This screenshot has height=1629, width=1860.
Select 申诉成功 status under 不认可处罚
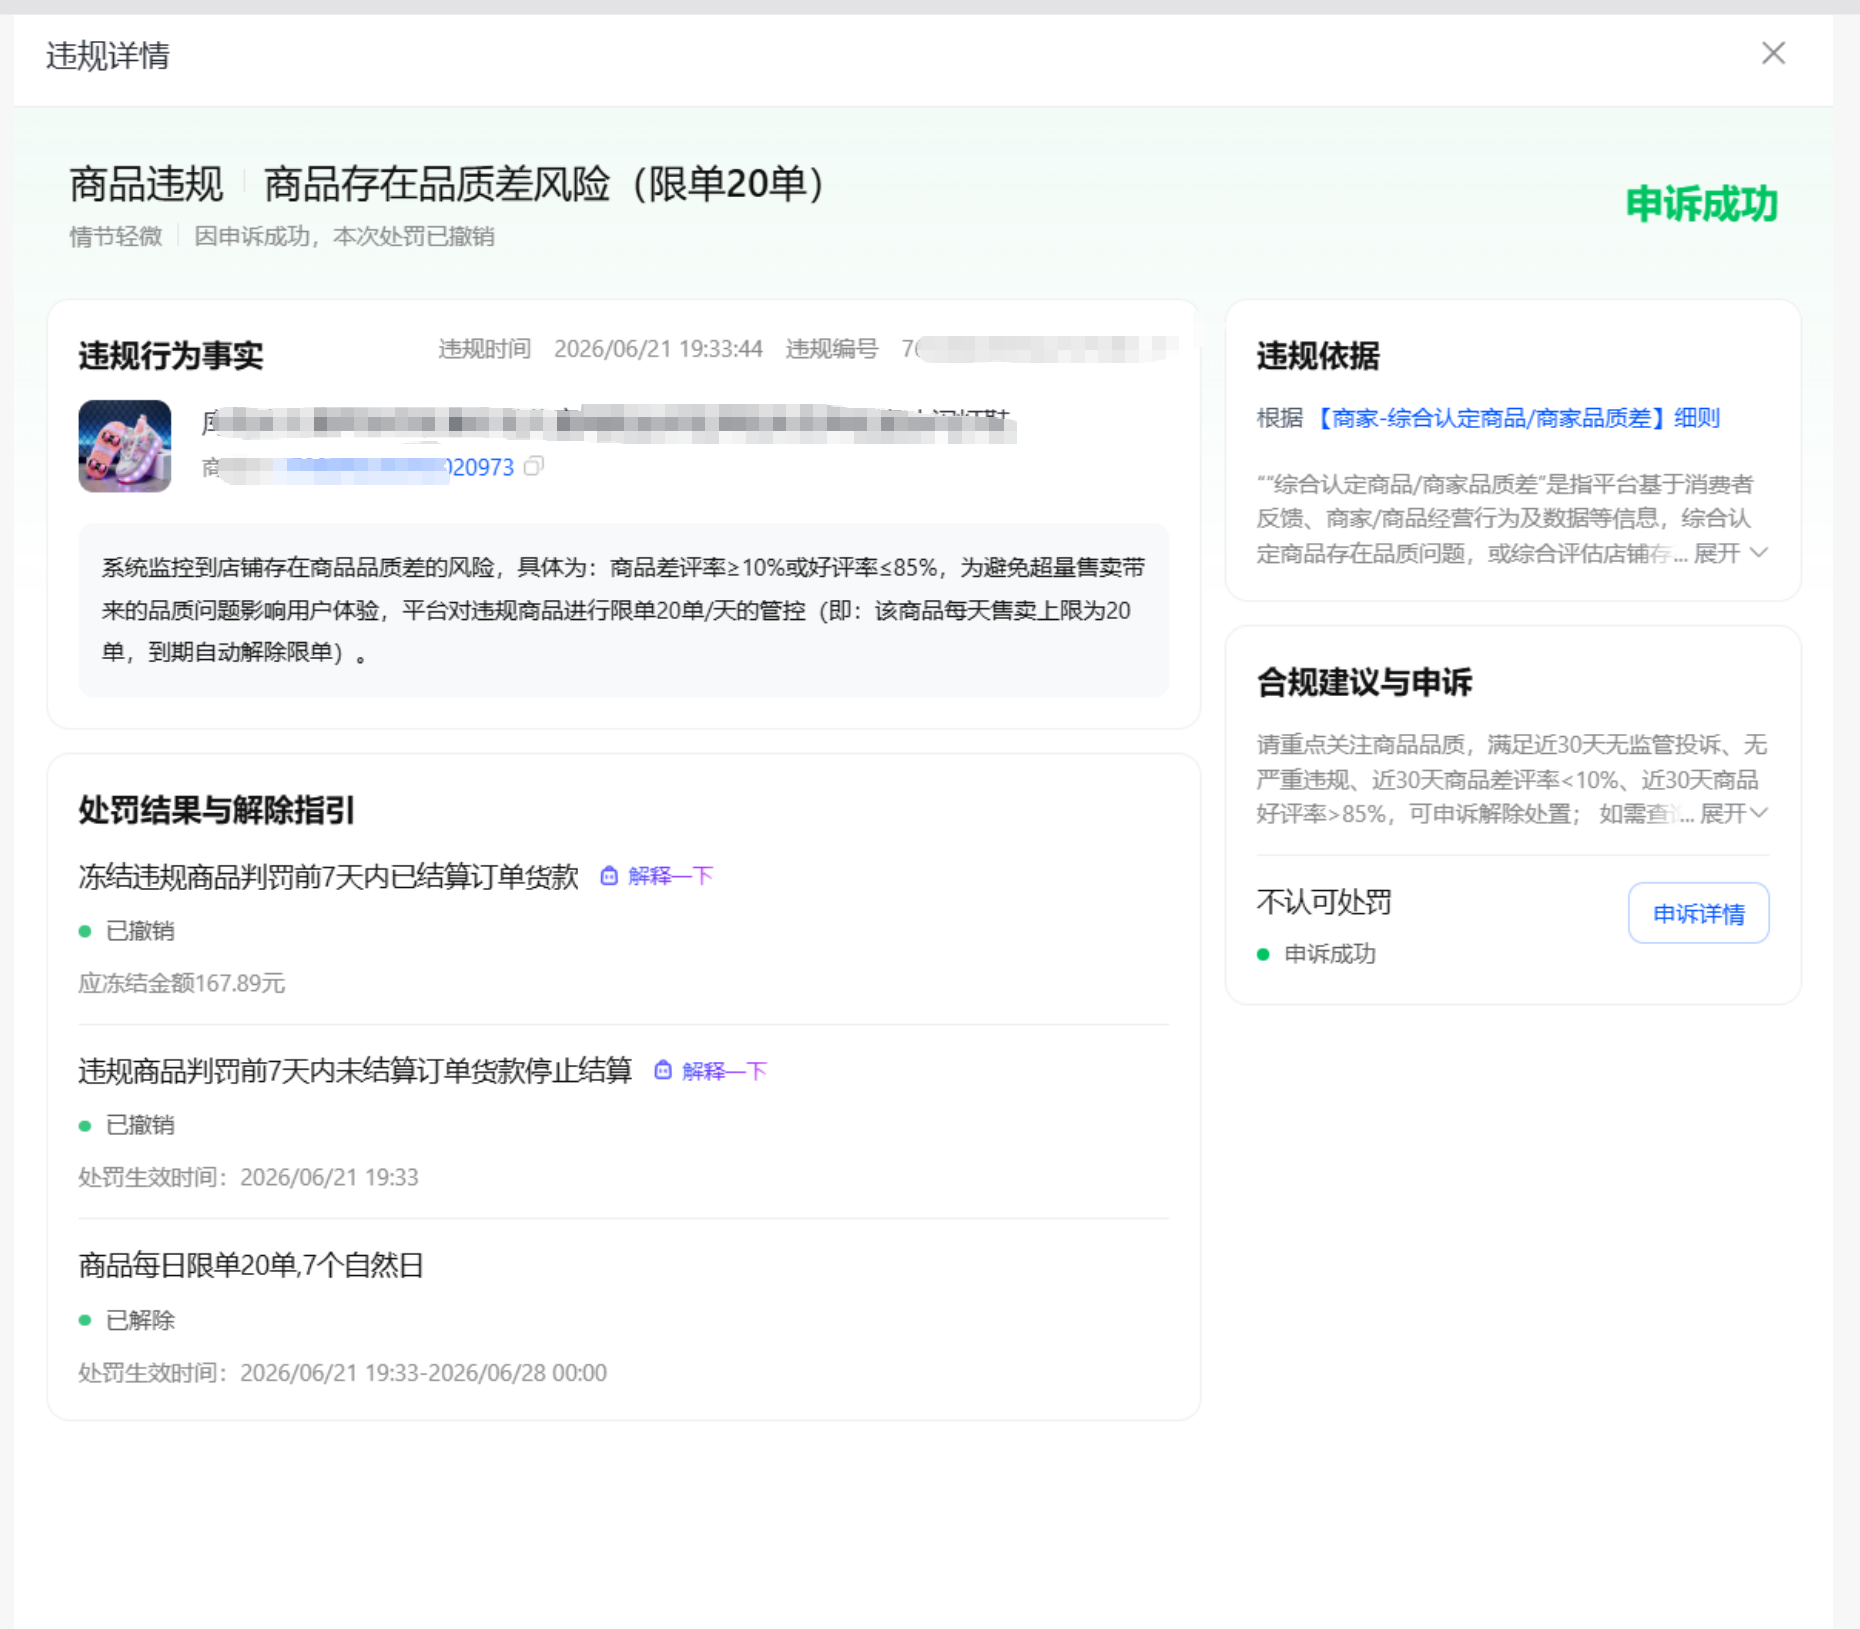(1330, 954)
